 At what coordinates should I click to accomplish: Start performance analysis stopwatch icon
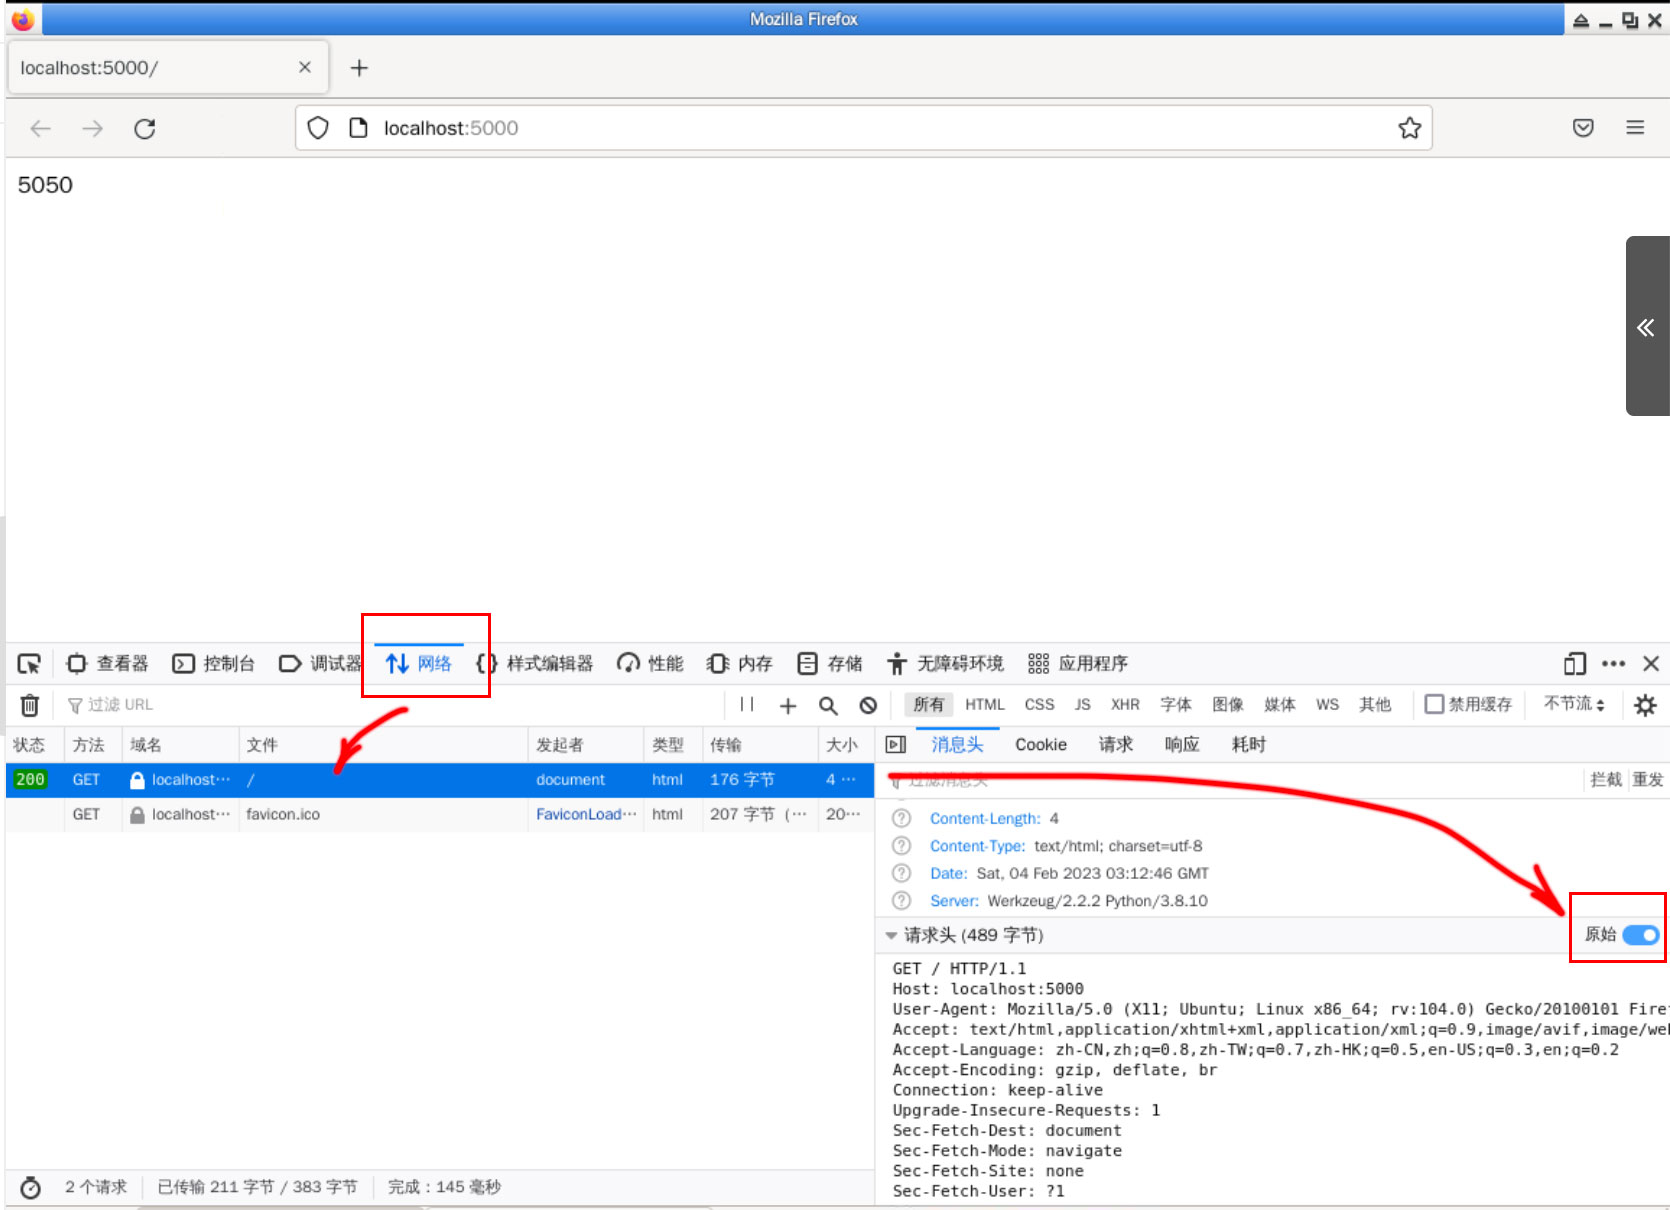(x=31, y=1187)
